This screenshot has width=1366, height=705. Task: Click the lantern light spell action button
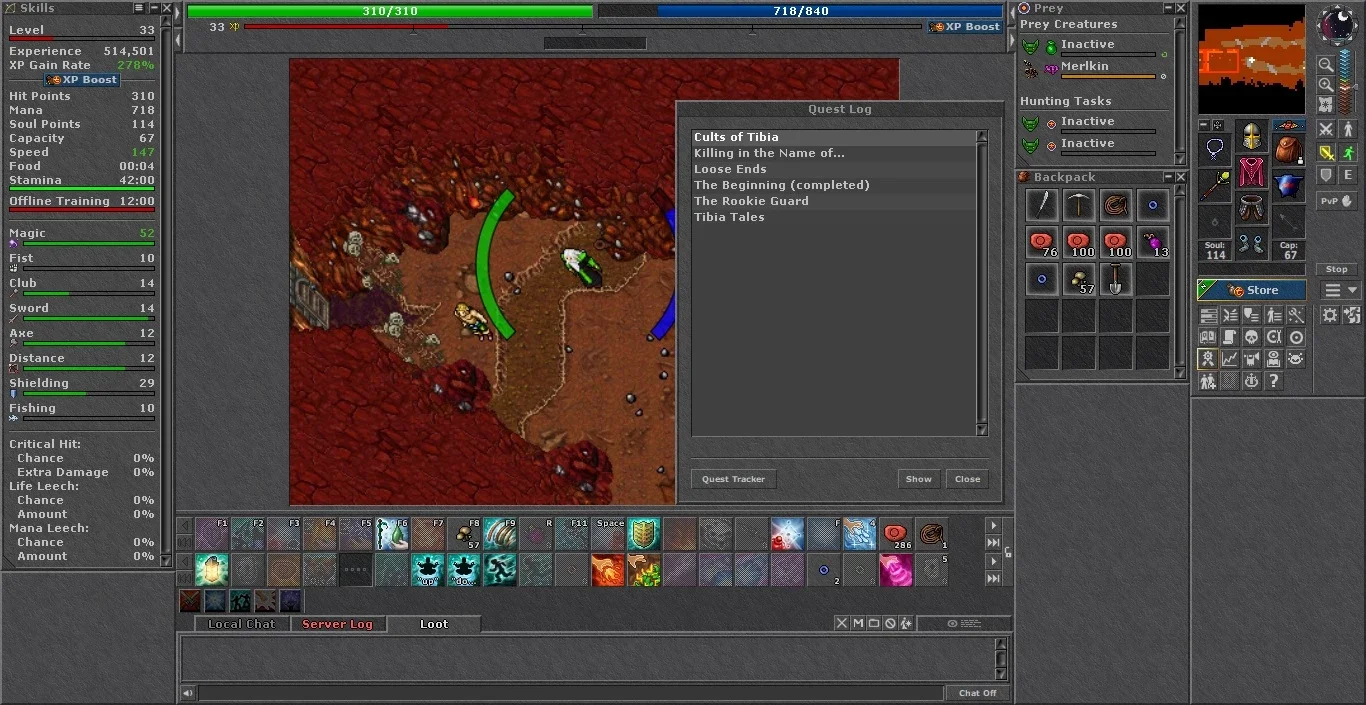click(212, 570)
